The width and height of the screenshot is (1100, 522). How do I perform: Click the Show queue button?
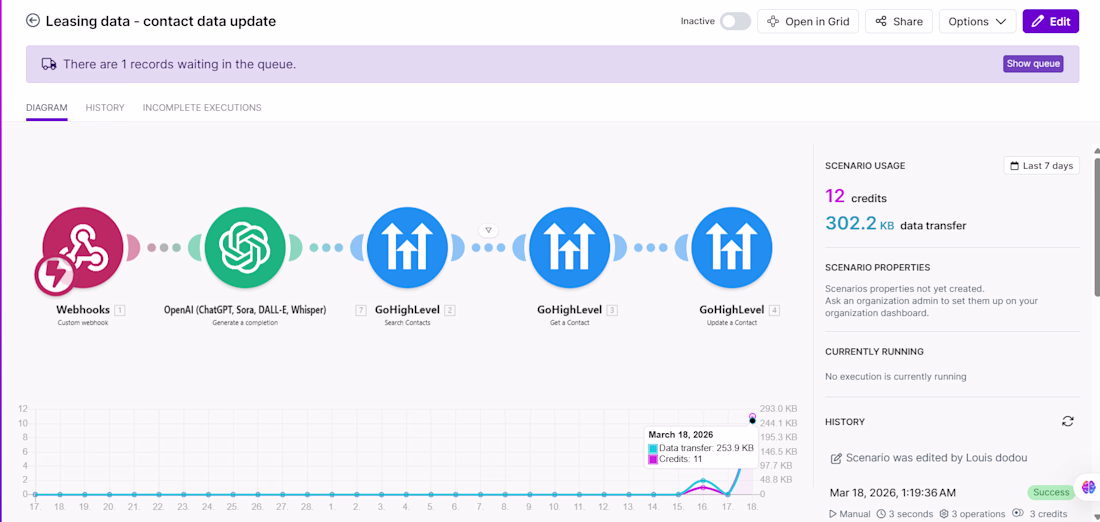[x=1033, y=64]
